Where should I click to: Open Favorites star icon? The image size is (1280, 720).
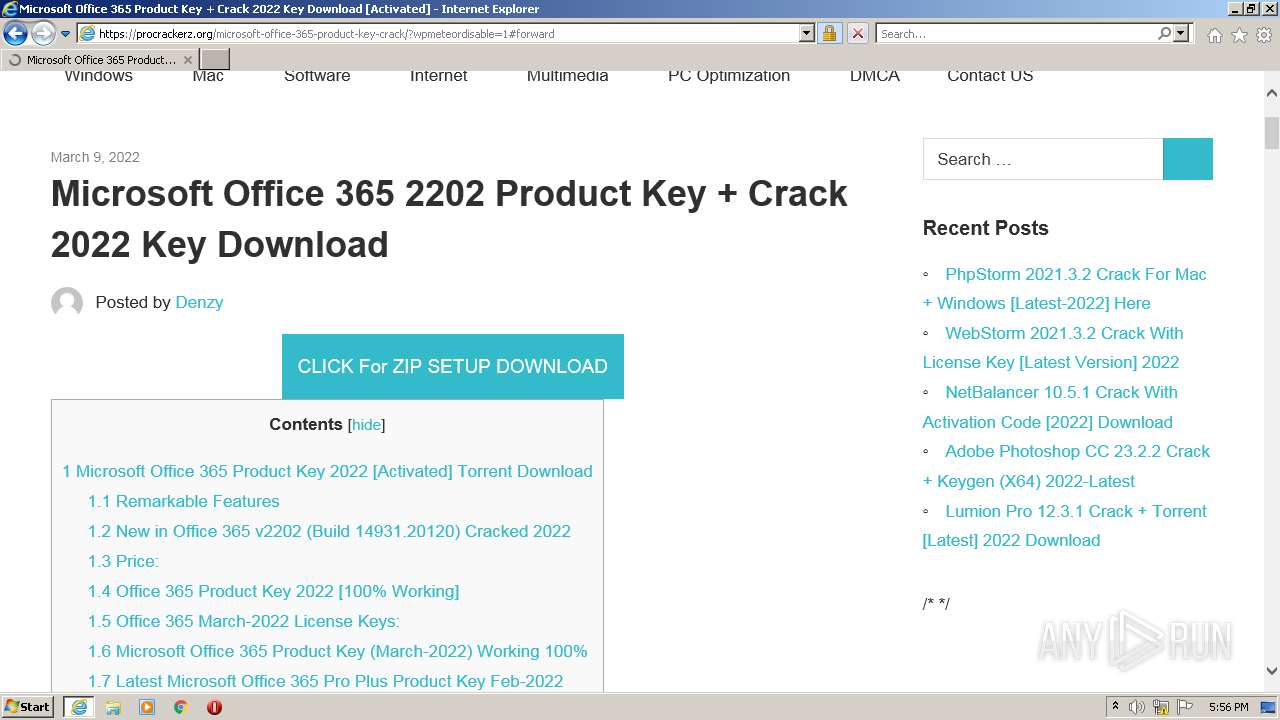pyautogui.click(x=1239, y=35)
